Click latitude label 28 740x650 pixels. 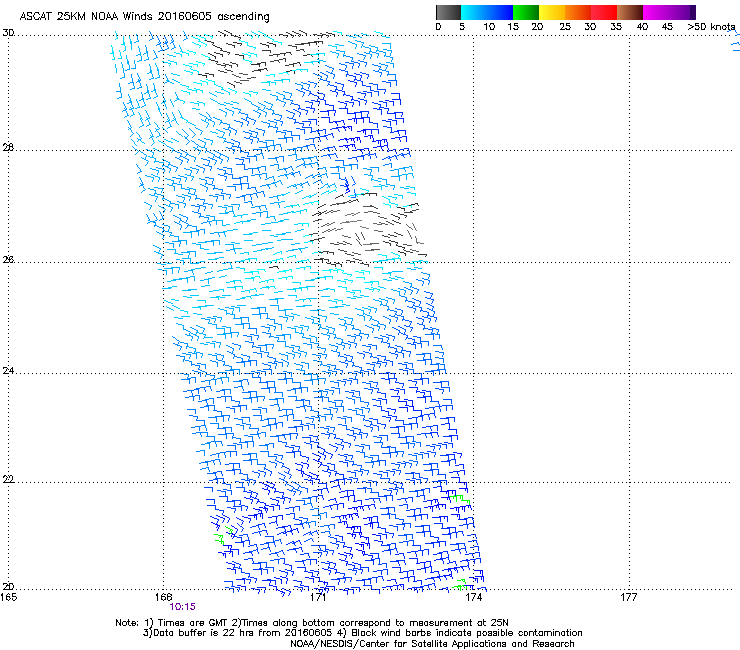coord(8,147)
